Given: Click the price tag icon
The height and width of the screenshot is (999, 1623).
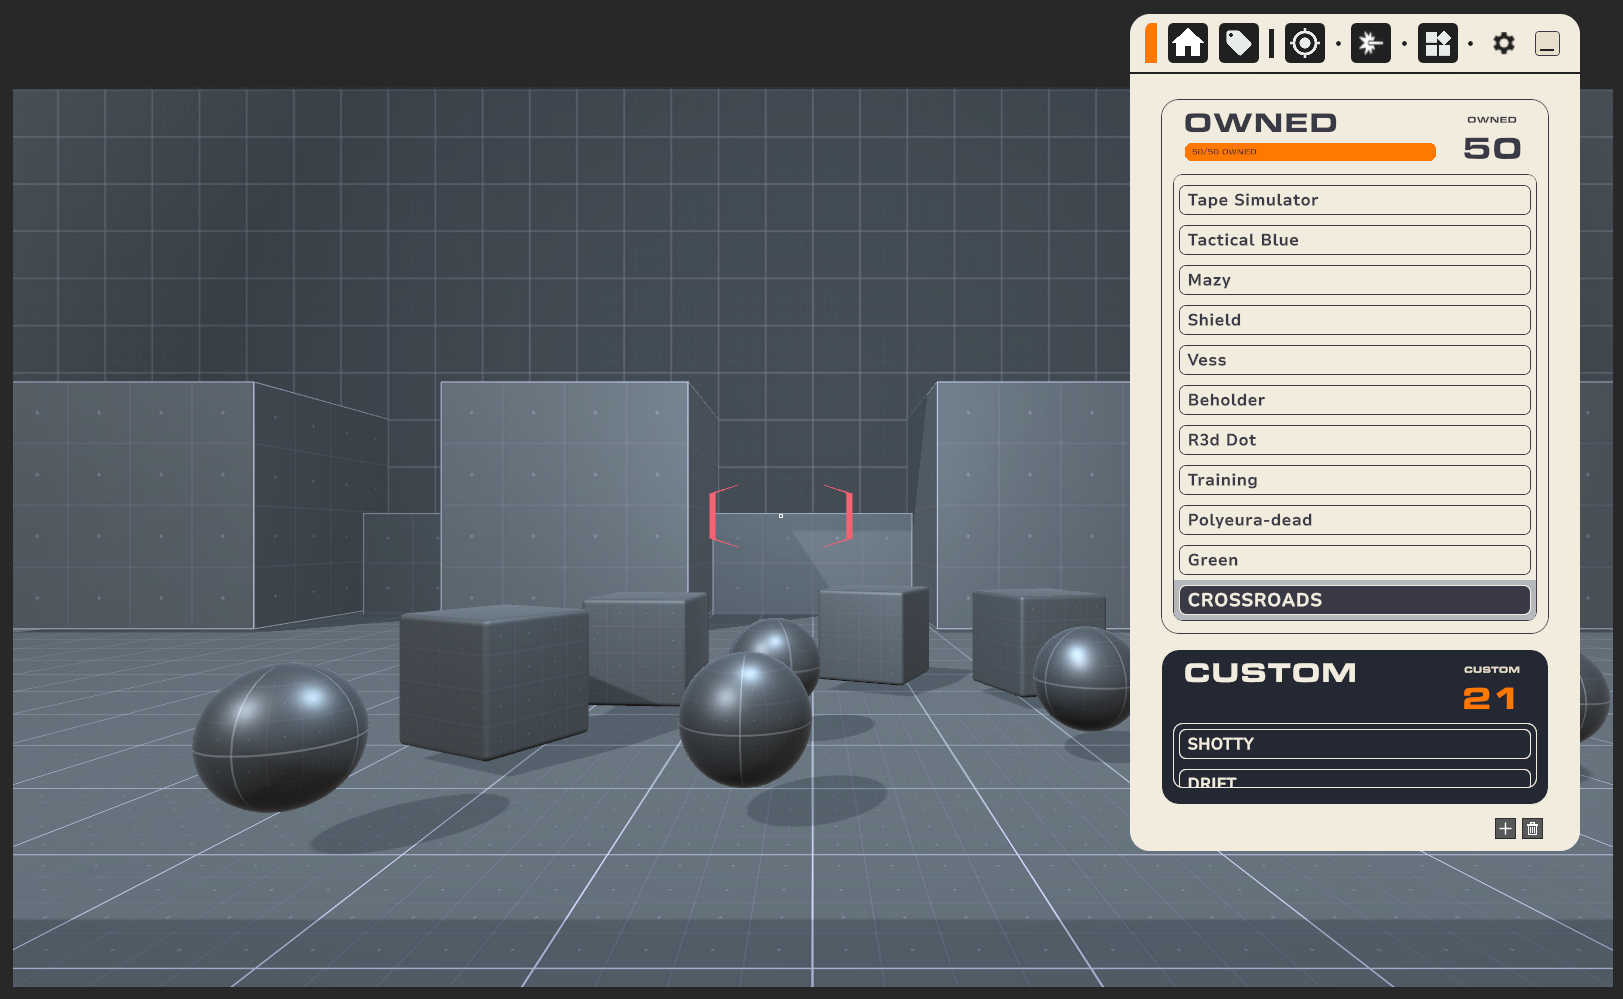Looking at the screenshot, I should coord(1238,44).
